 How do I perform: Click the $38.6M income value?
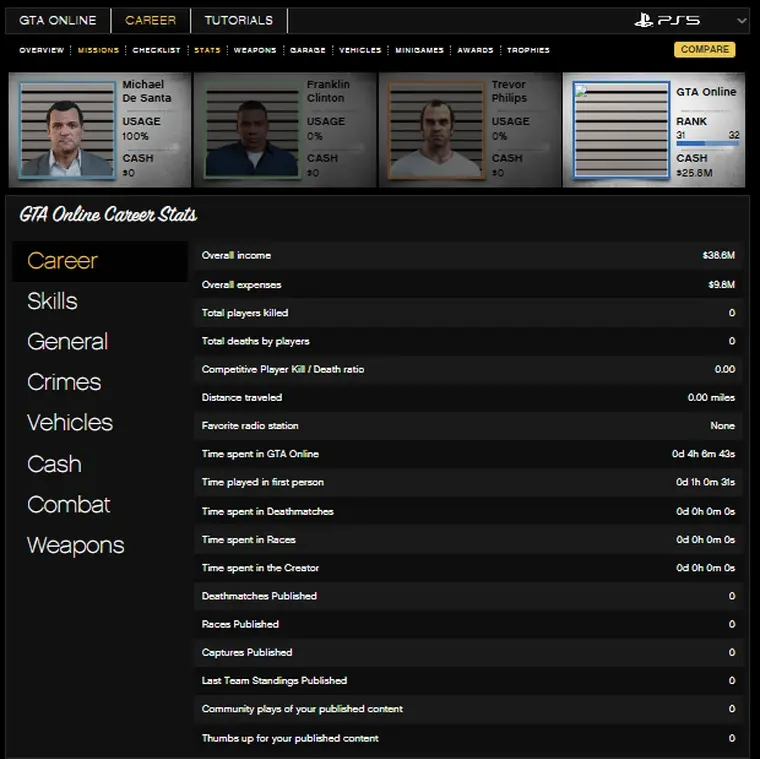pyautogui.click(x=719, y=255)
